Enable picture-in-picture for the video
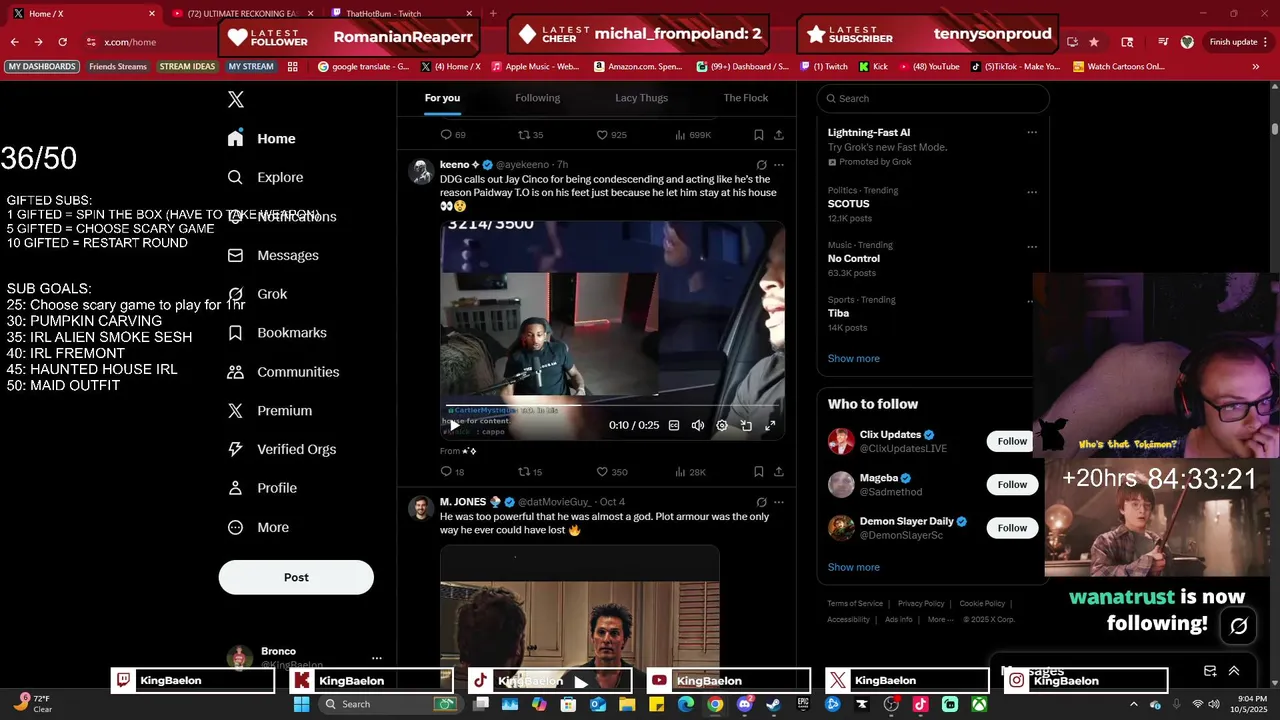 coord(746,425)
